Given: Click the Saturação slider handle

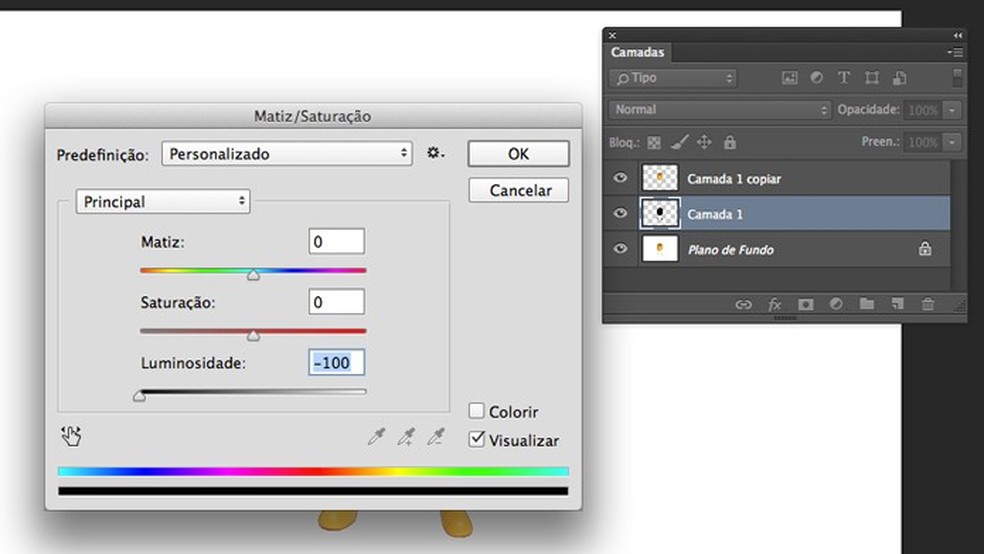Looking at the screenshot, I should 253,336.
